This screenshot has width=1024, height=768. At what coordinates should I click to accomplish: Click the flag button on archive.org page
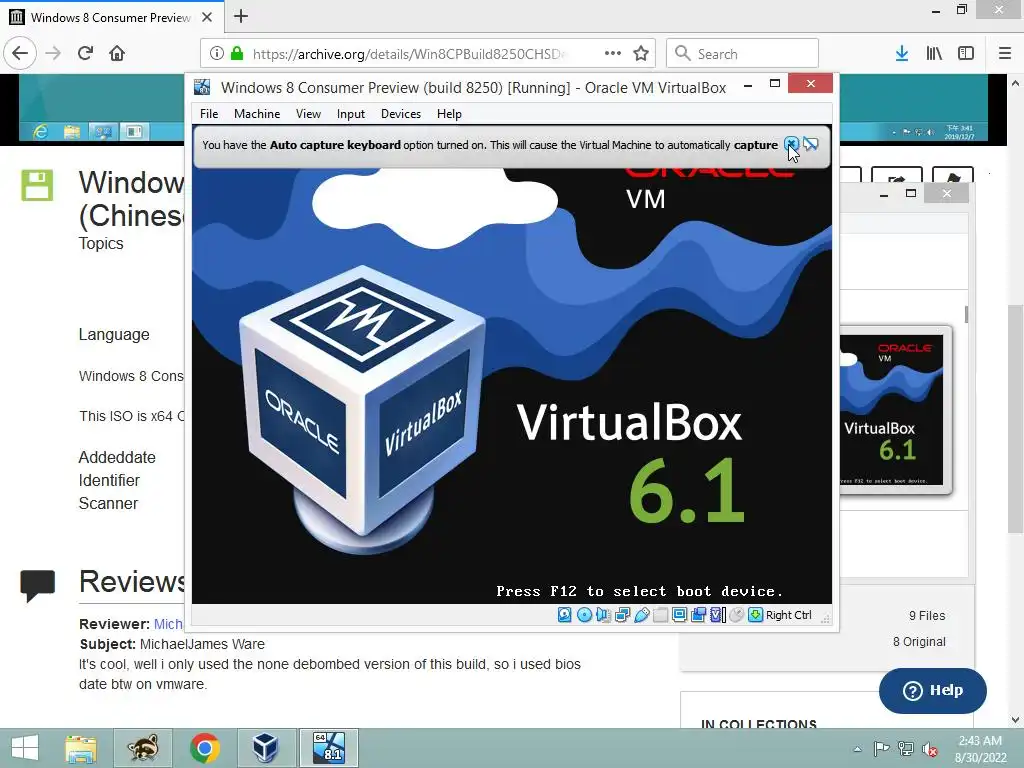point(953,175)
